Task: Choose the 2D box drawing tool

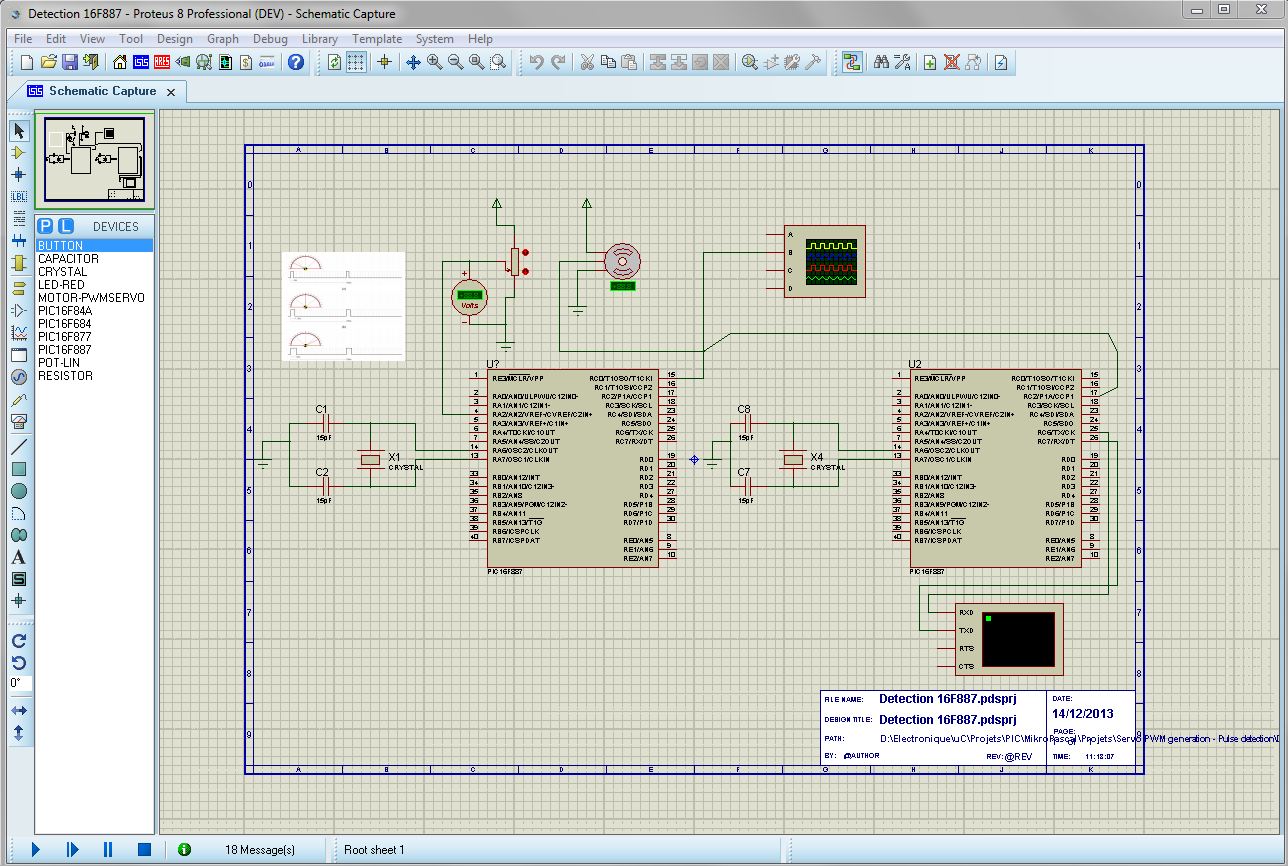Action: pos(18,469)
